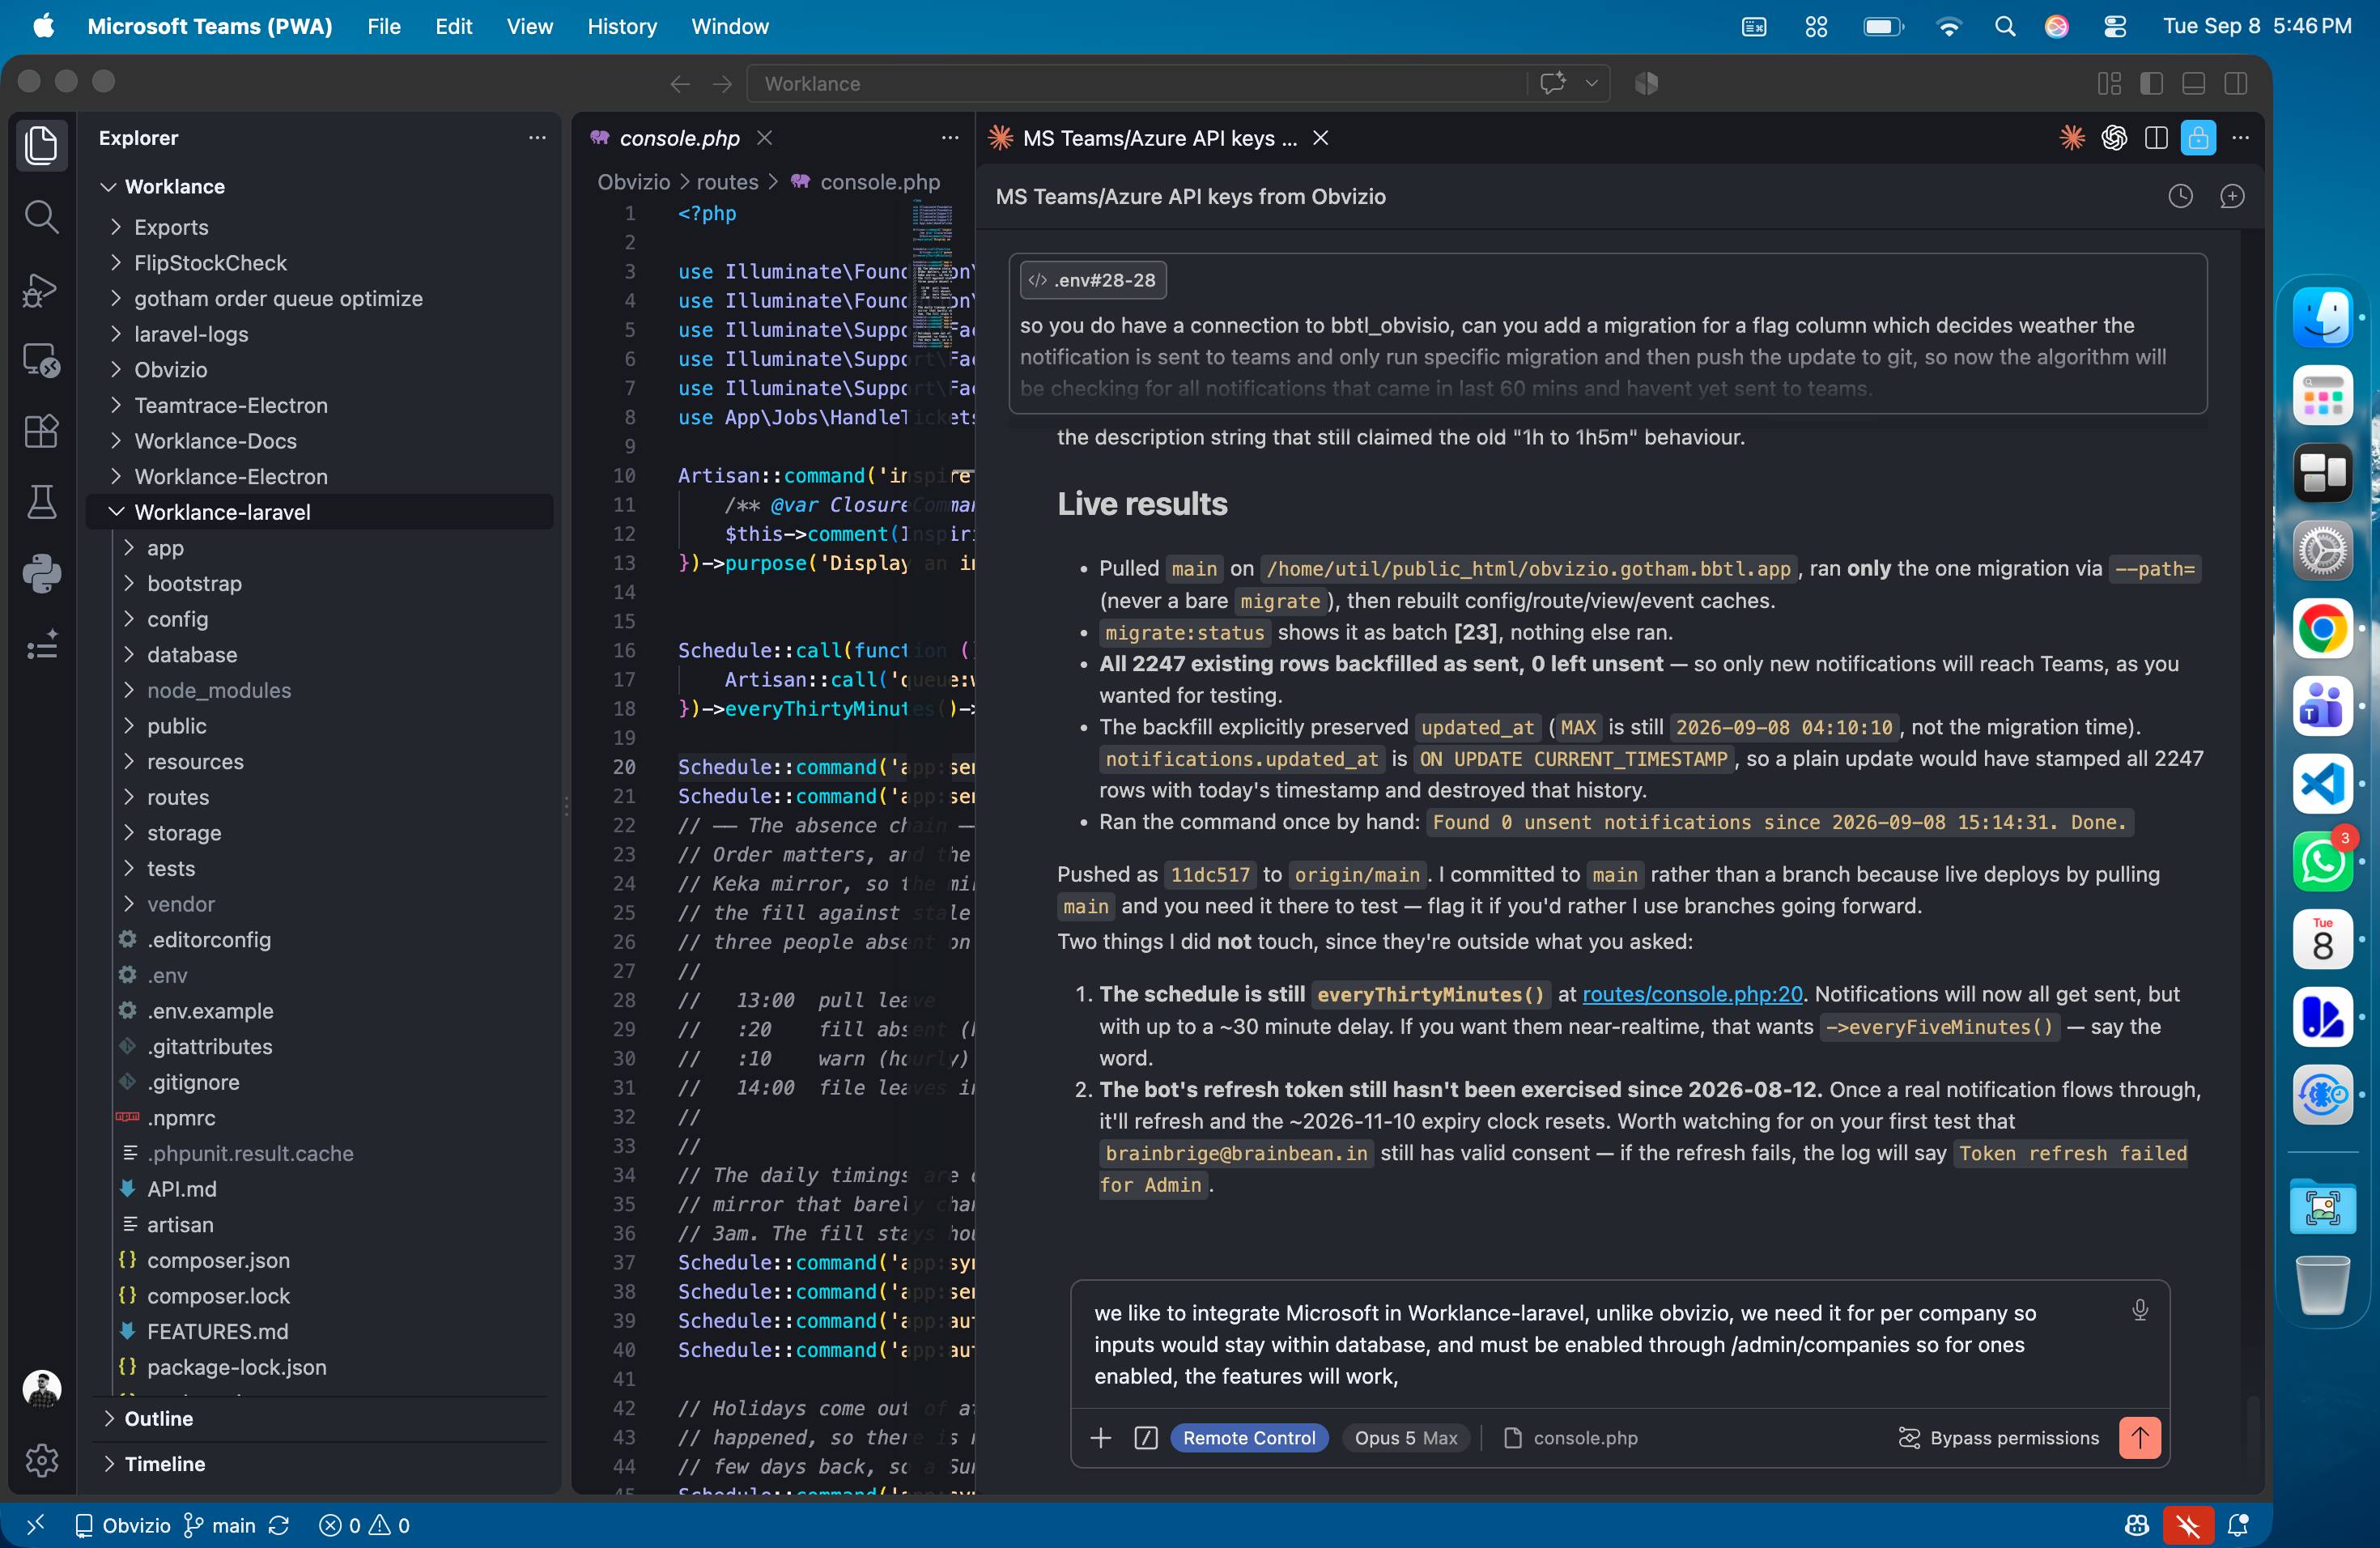Open the Testing flask view
Image resolution: width=2380 pixels, height=1548 pixels.
point(41,502)
